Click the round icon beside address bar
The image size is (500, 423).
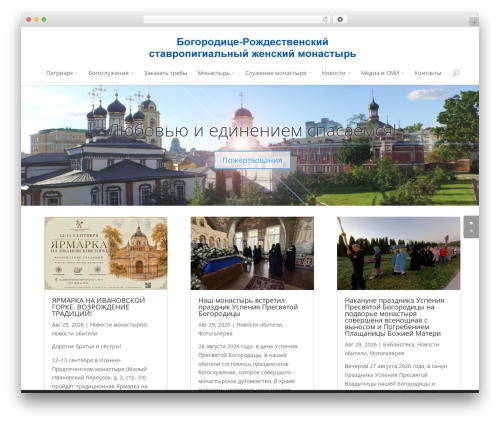pos(340,20)
